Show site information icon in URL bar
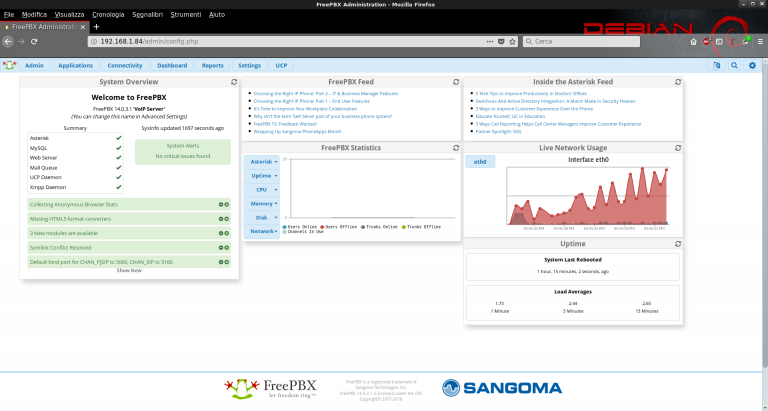This screenshot has height=411, width=768. click(94, 42)
